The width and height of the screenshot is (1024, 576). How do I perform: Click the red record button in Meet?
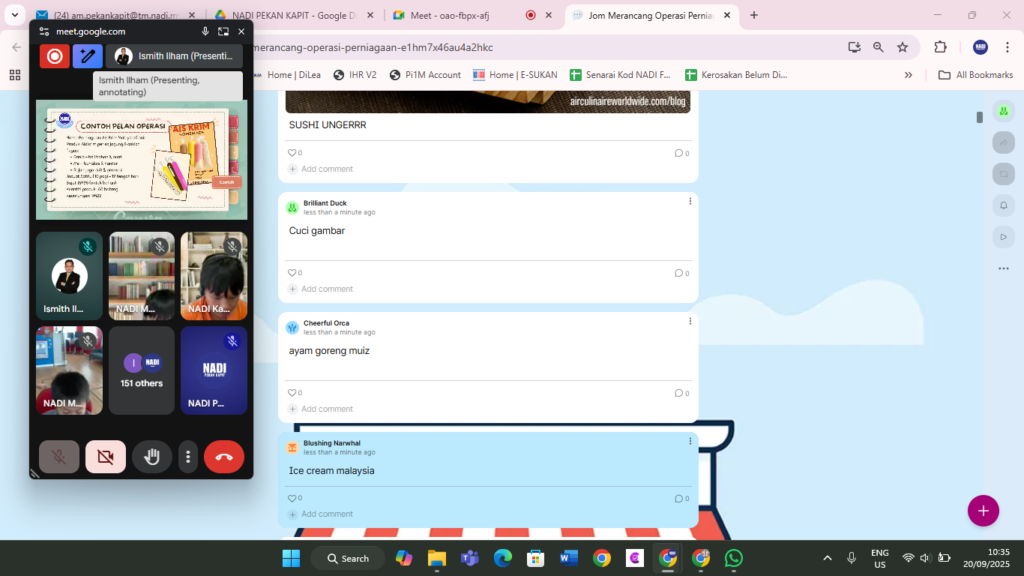coord(54,56)
